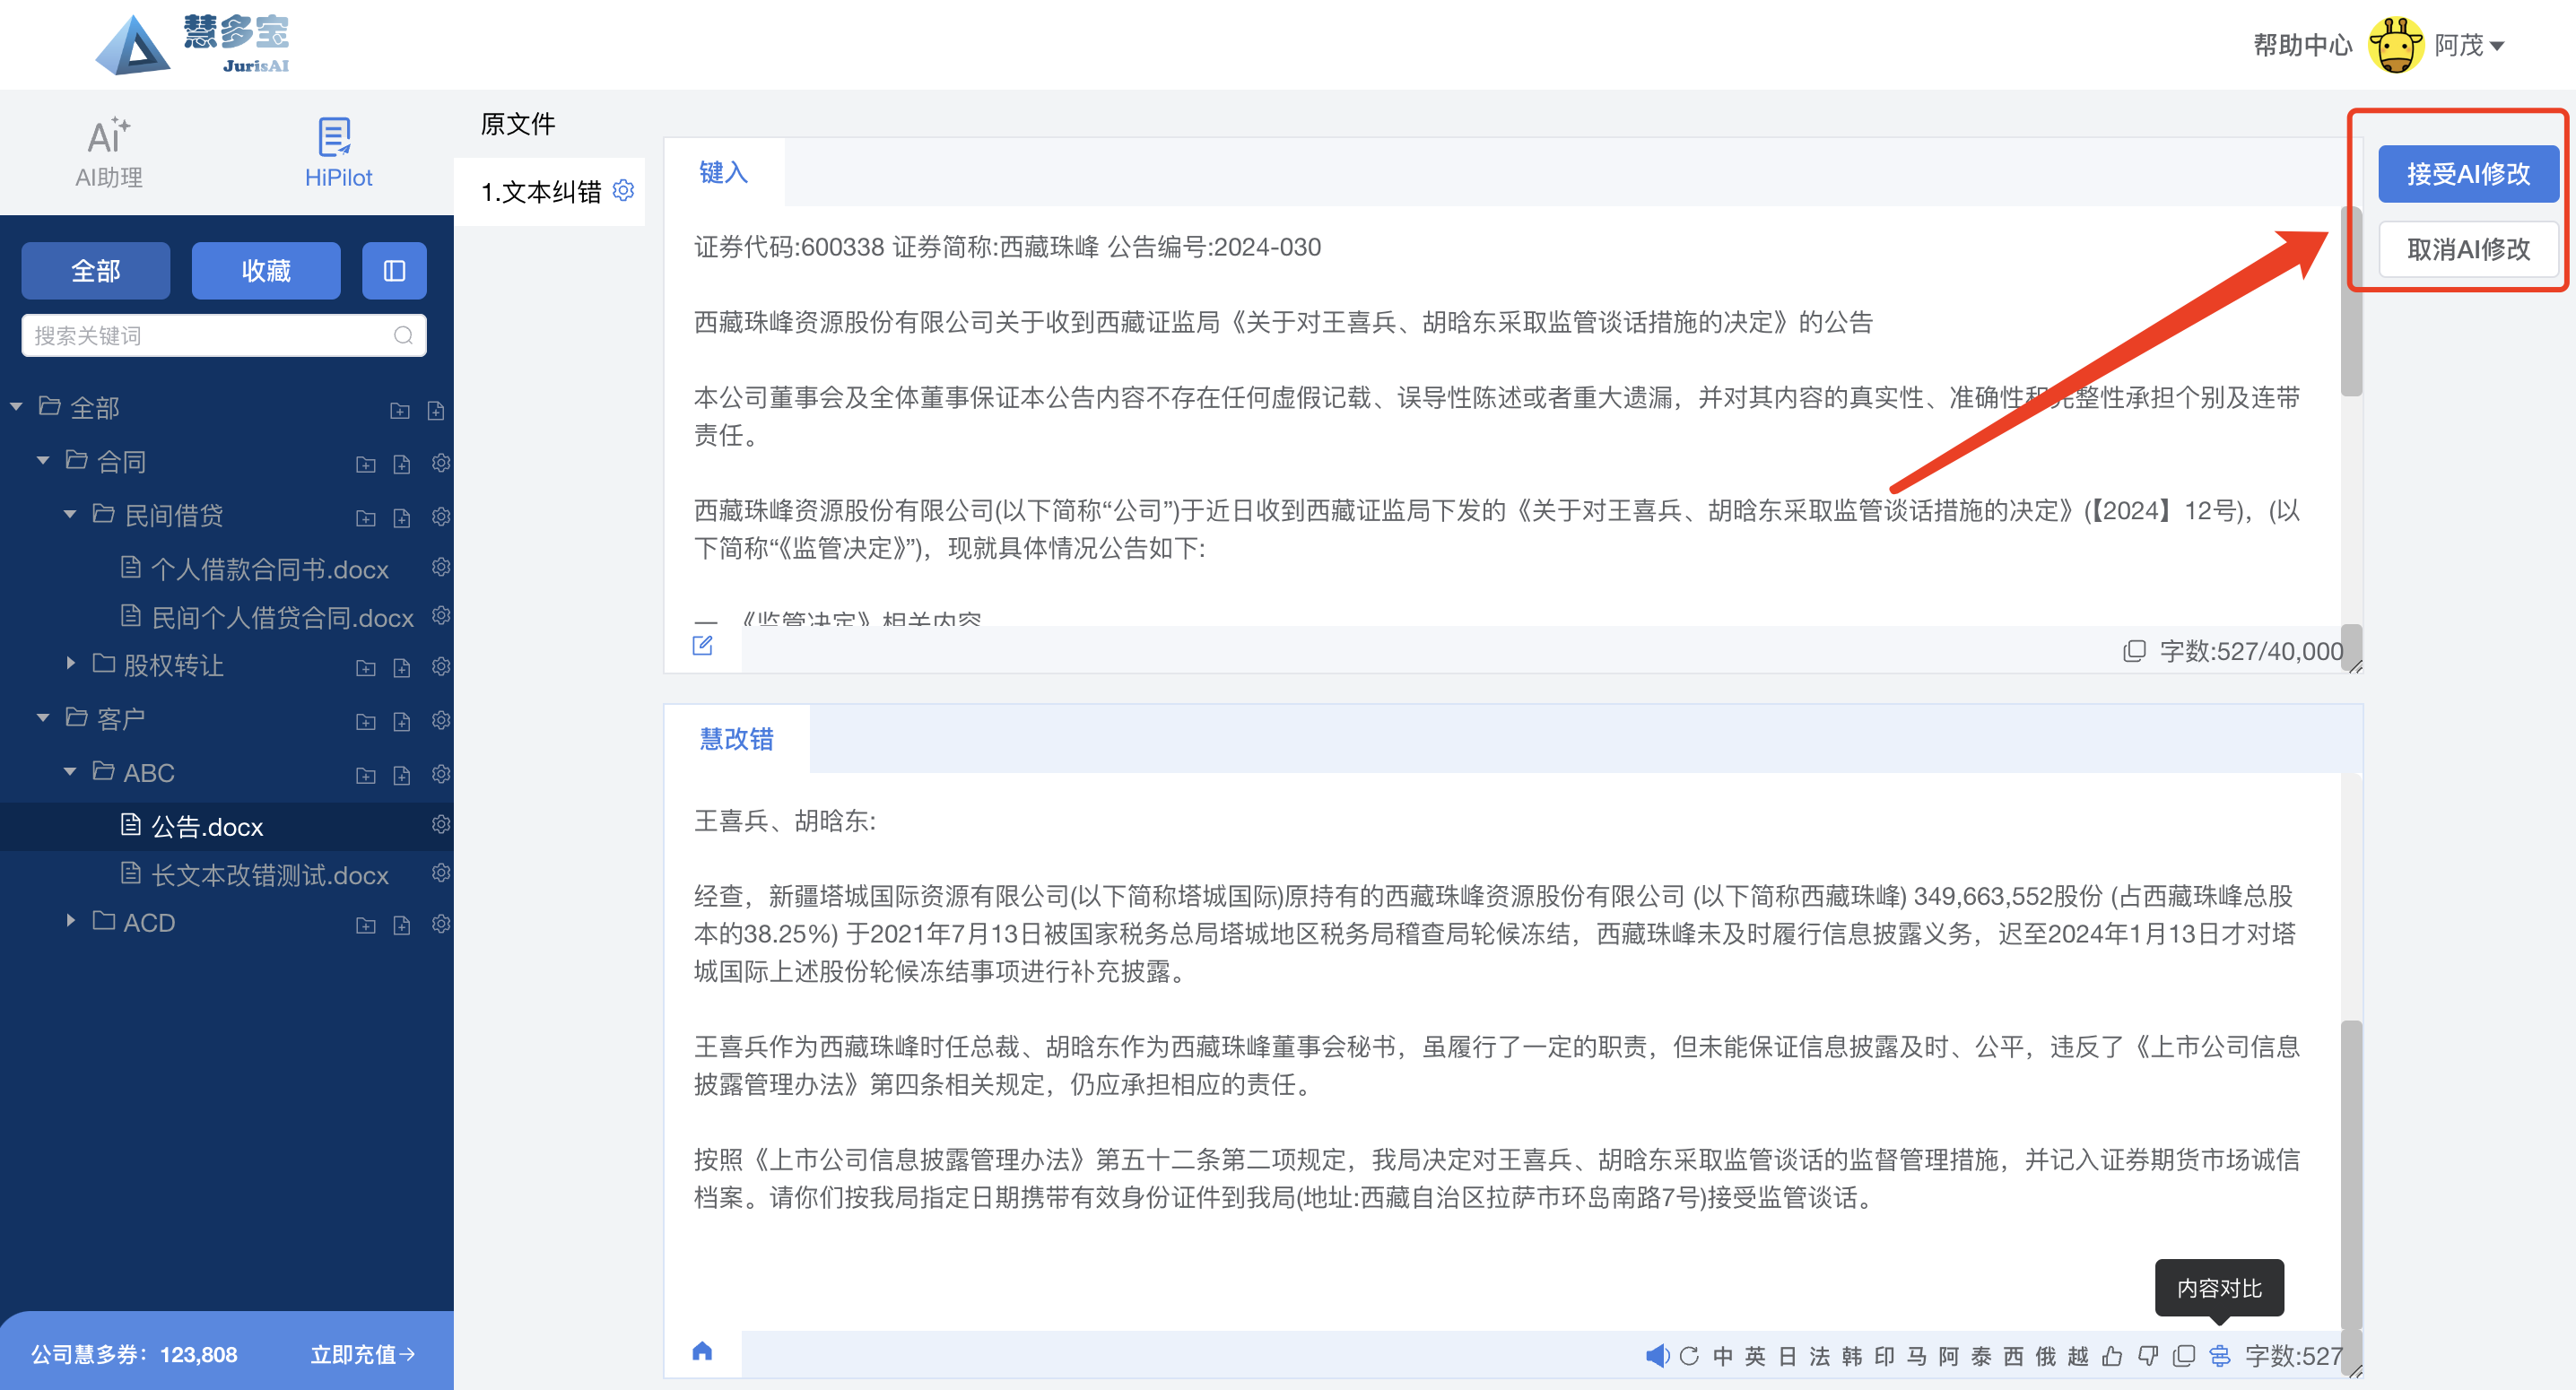Collapse the 全部 root folder

[16, 406]
